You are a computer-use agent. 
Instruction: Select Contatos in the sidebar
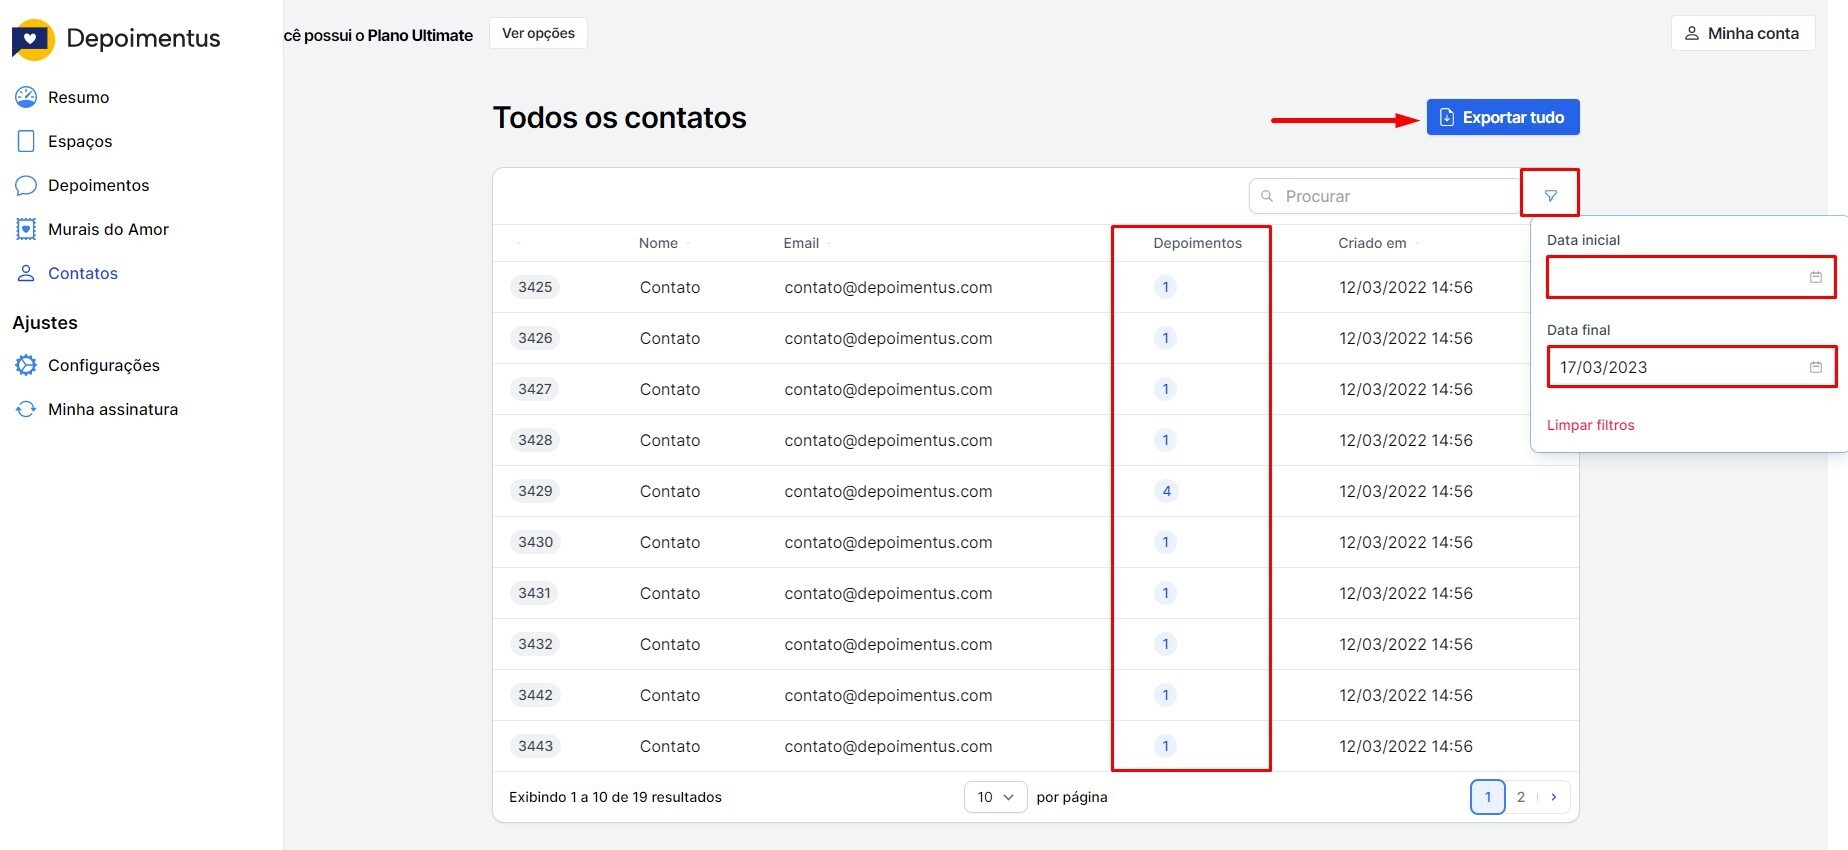click(x=82, y=273)
